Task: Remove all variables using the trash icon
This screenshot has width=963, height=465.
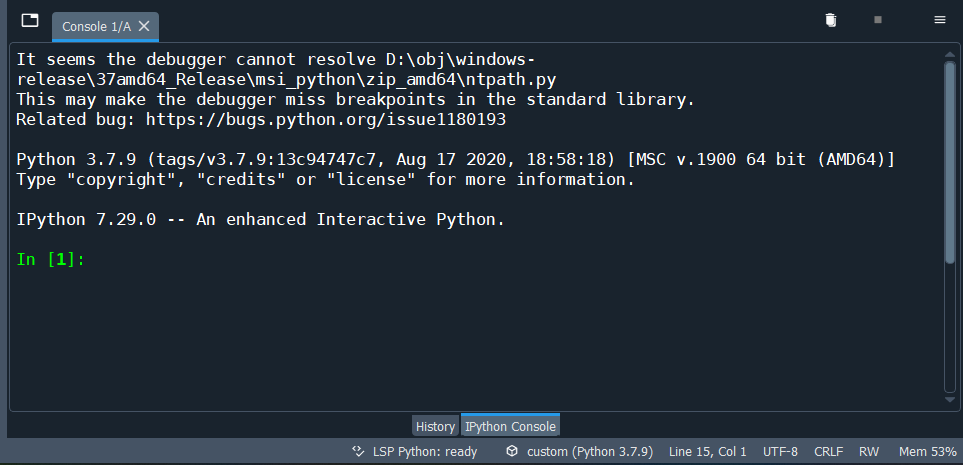Action: point(830,20)
